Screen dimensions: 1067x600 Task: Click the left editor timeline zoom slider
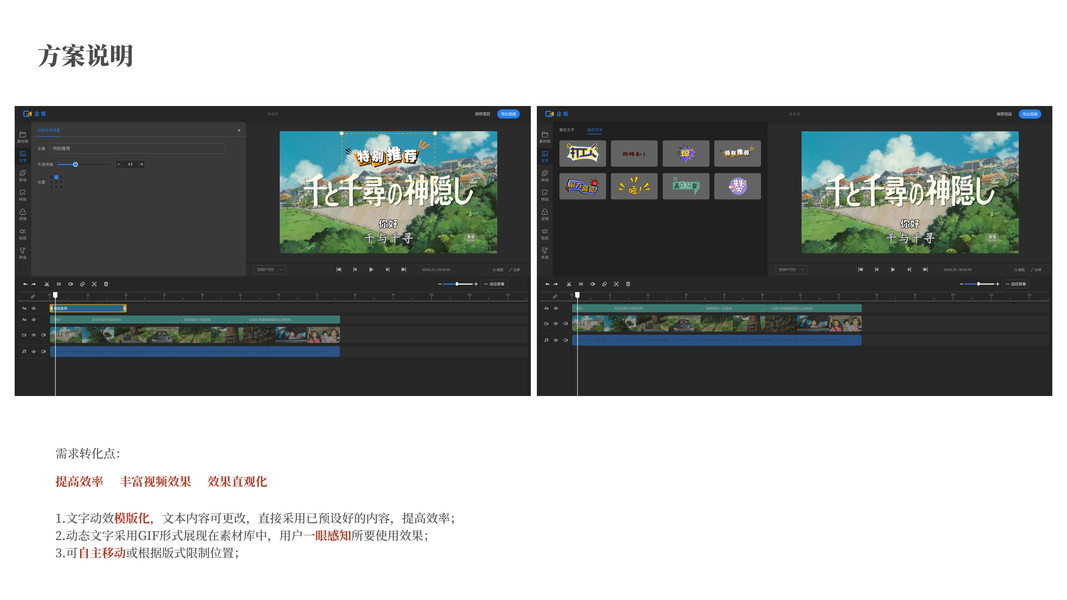(x=457, y=284)
